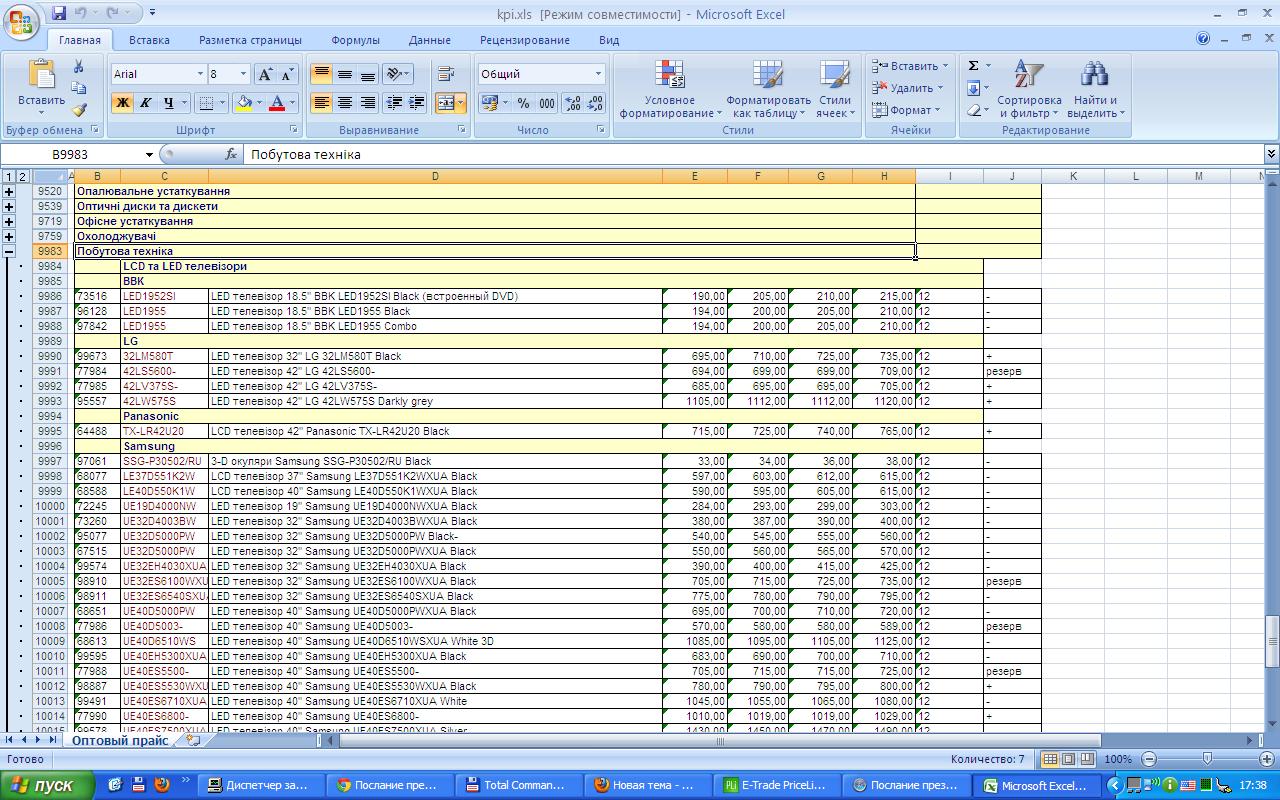Open the Сортировка и фильтр dropdown
Screen dimensions: 1280x800
1029,90
